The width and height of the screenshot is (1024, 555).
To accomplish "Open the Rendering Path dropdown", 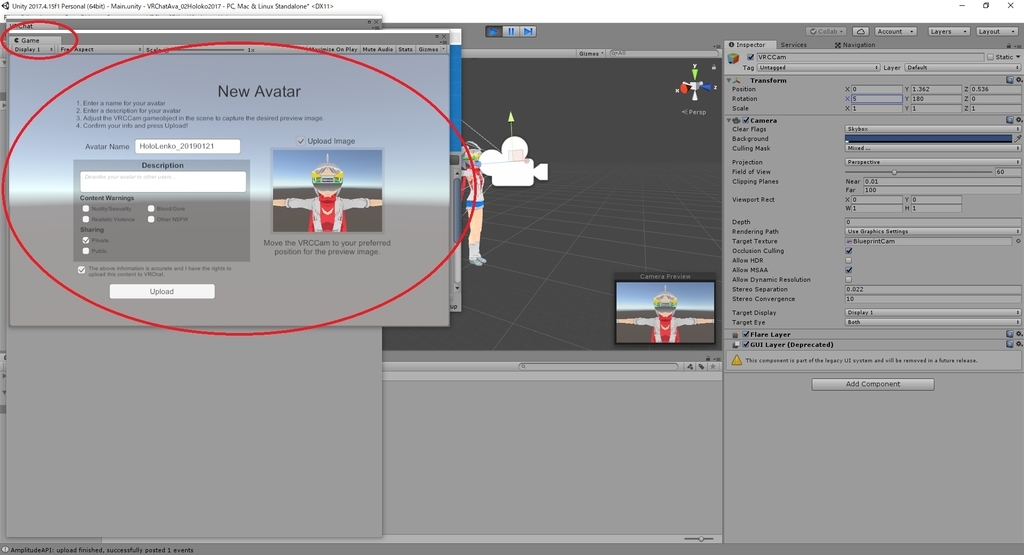I will (932, 232).
